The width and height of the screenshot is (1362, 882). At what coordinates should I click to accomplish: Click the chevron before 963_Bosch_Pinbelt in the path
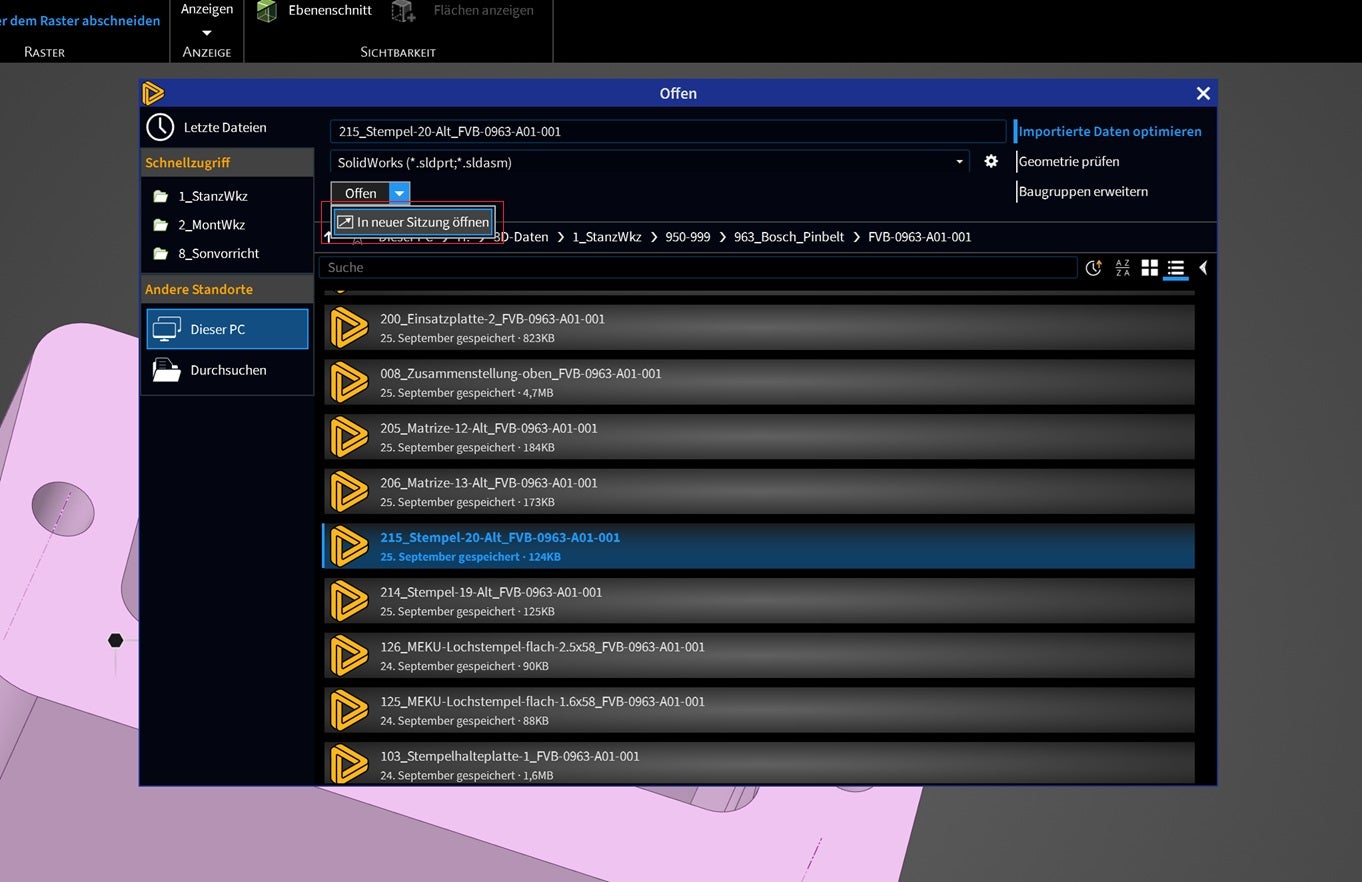tap(724, 237)
